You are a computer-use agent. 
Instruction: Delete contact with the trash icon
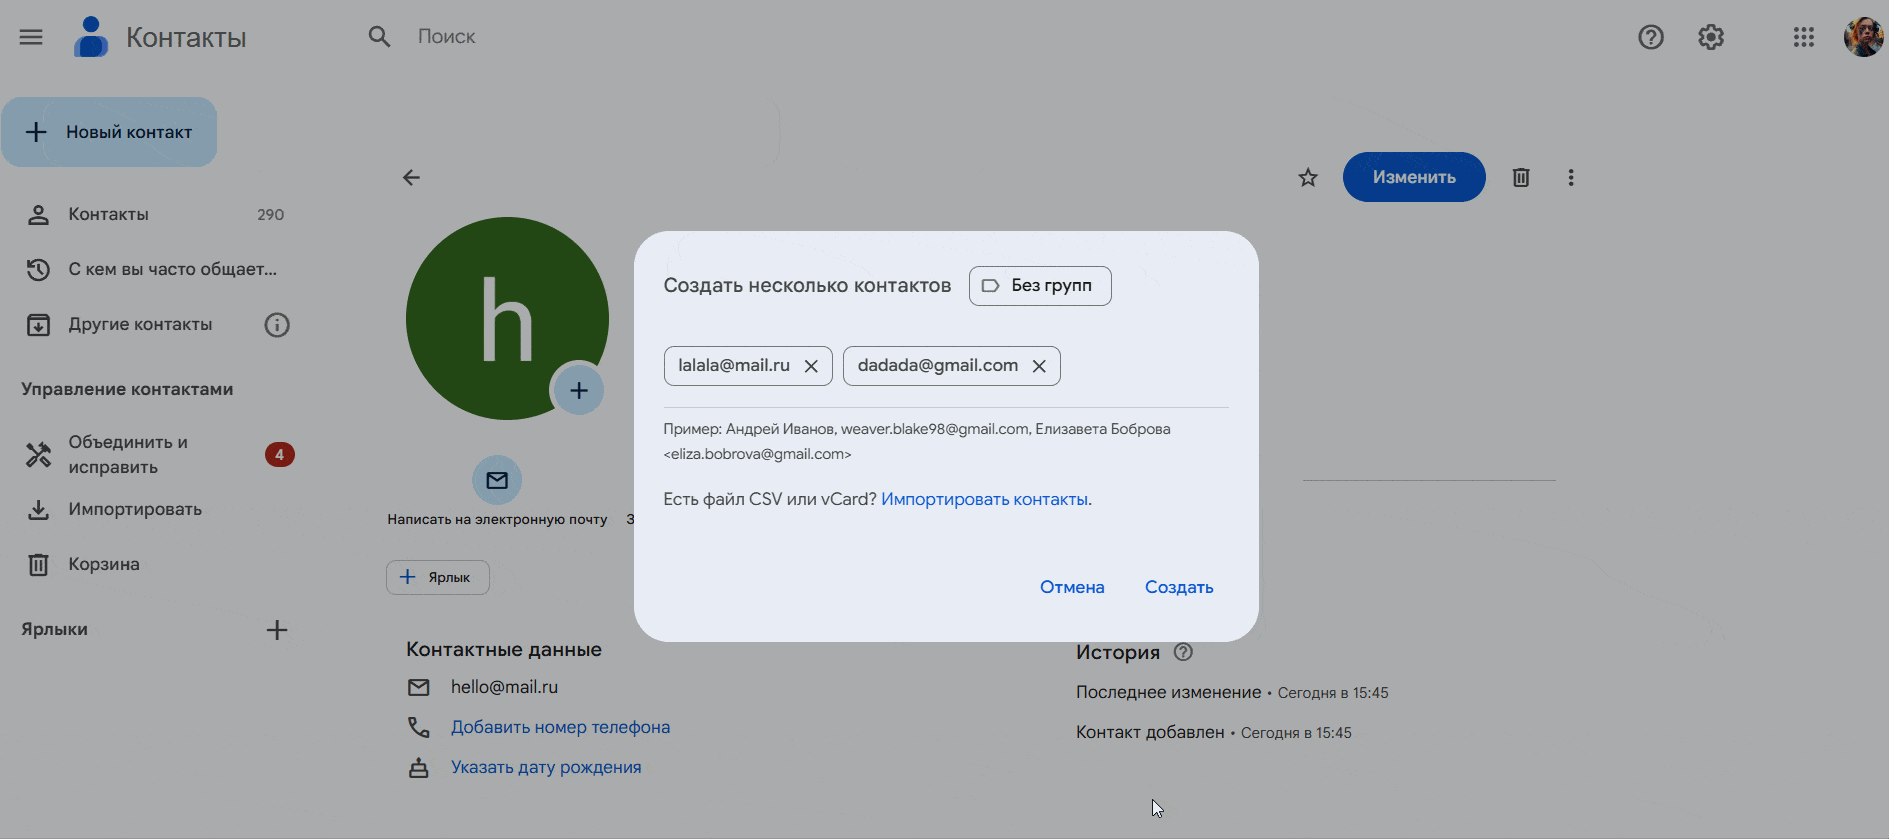pos(1521,177)
